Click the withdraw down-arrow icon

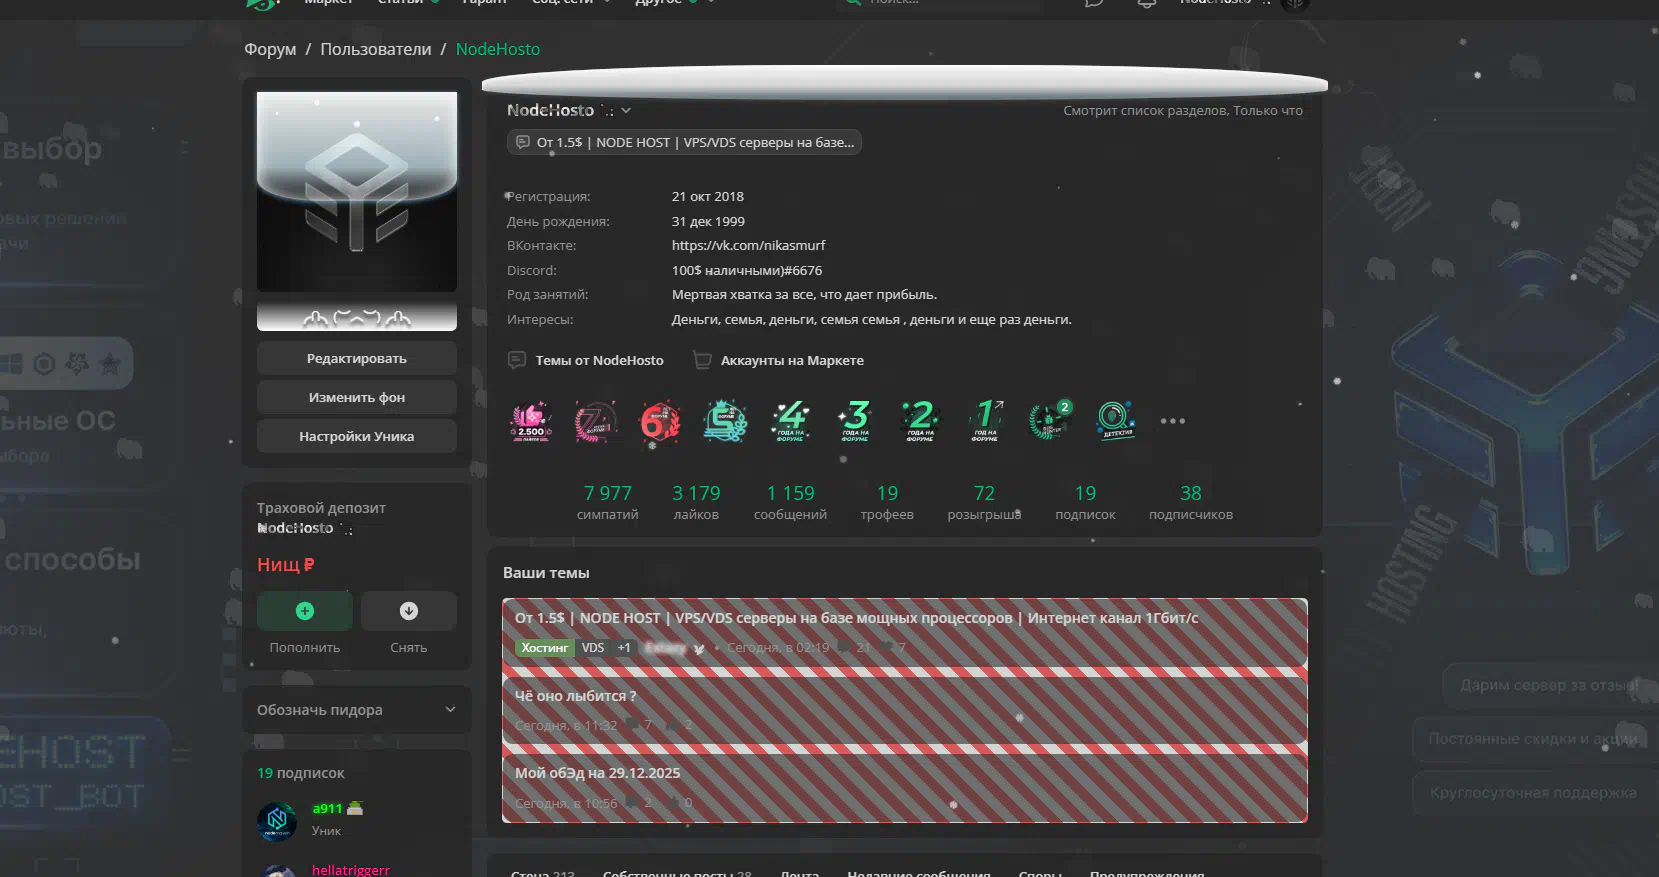pyautogui.click(x=409, y=611)
